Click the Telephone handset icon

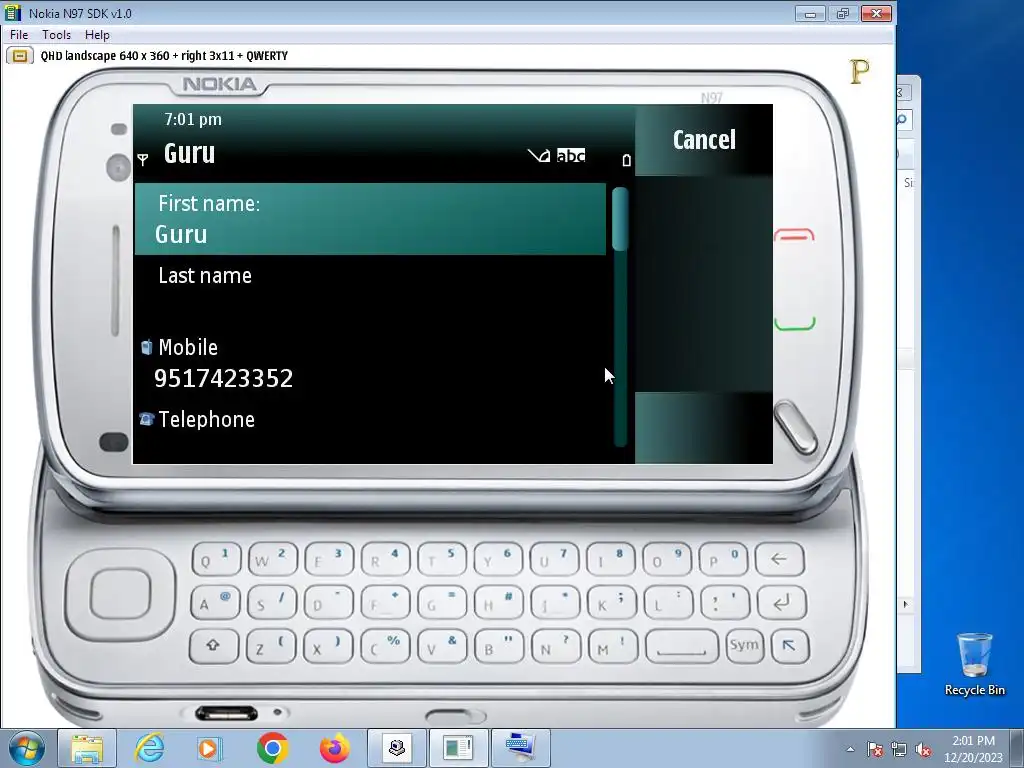pyautogui.click(x=146, y=419)
